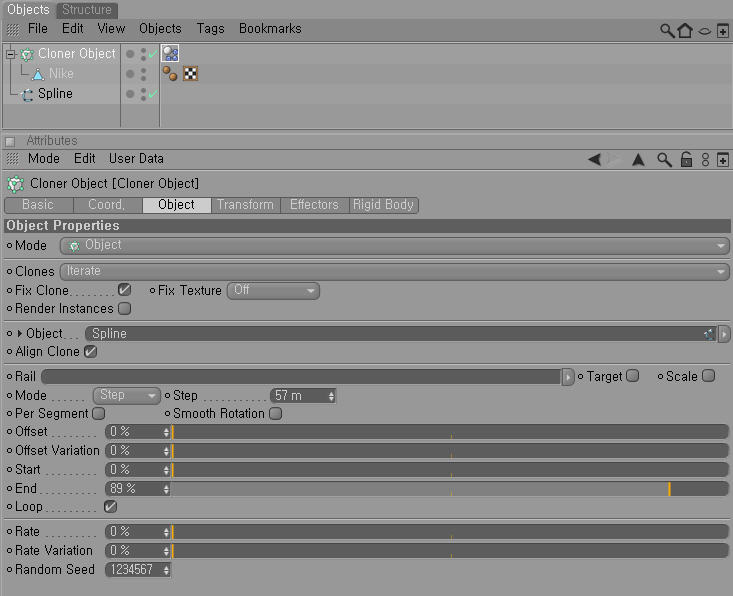Toggle the lock icon in Attributes panel
This screenshot has height=596, width=733.
(x=686, y=159)
